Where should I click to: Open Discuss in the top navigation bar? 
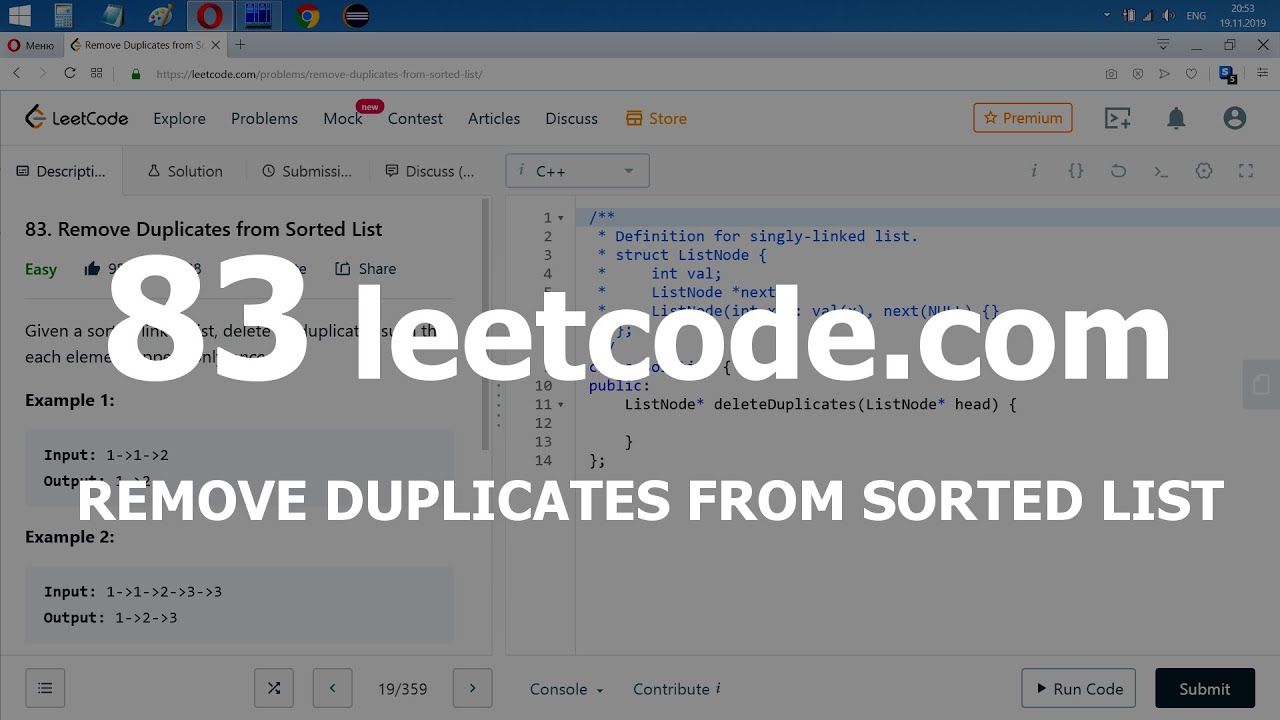click(x=571, y=118)
